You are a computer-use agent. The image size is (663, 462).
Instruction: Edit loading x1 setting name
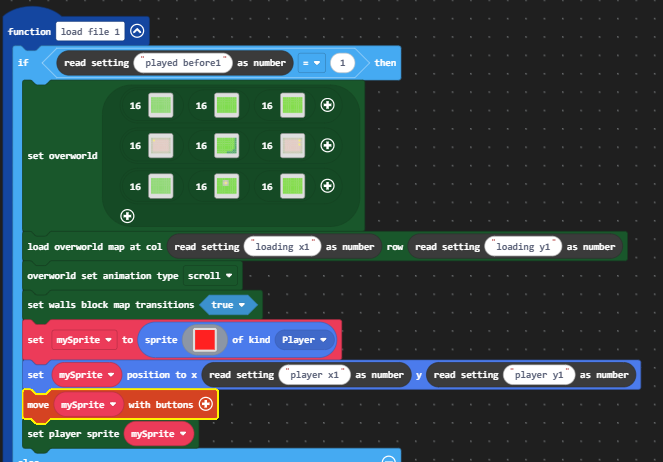tap(282, 247)
